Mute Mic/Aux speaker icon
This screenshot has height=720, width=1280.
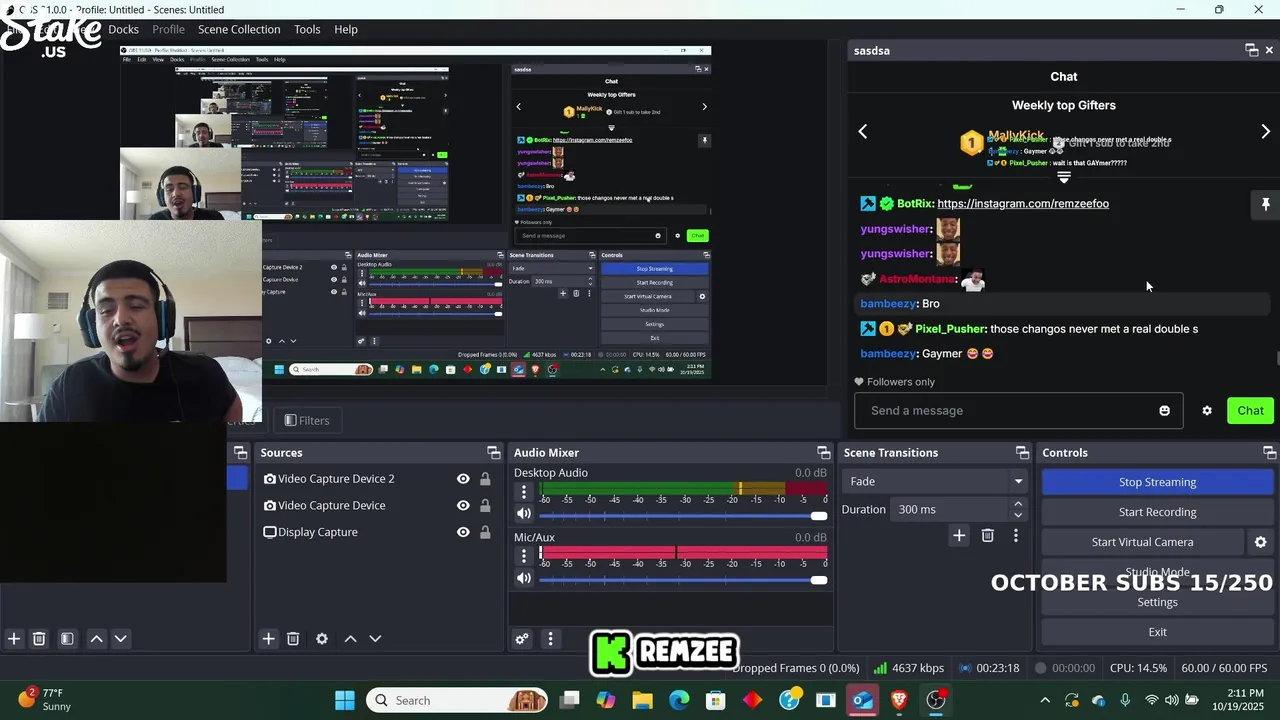(x=523, y=578)
